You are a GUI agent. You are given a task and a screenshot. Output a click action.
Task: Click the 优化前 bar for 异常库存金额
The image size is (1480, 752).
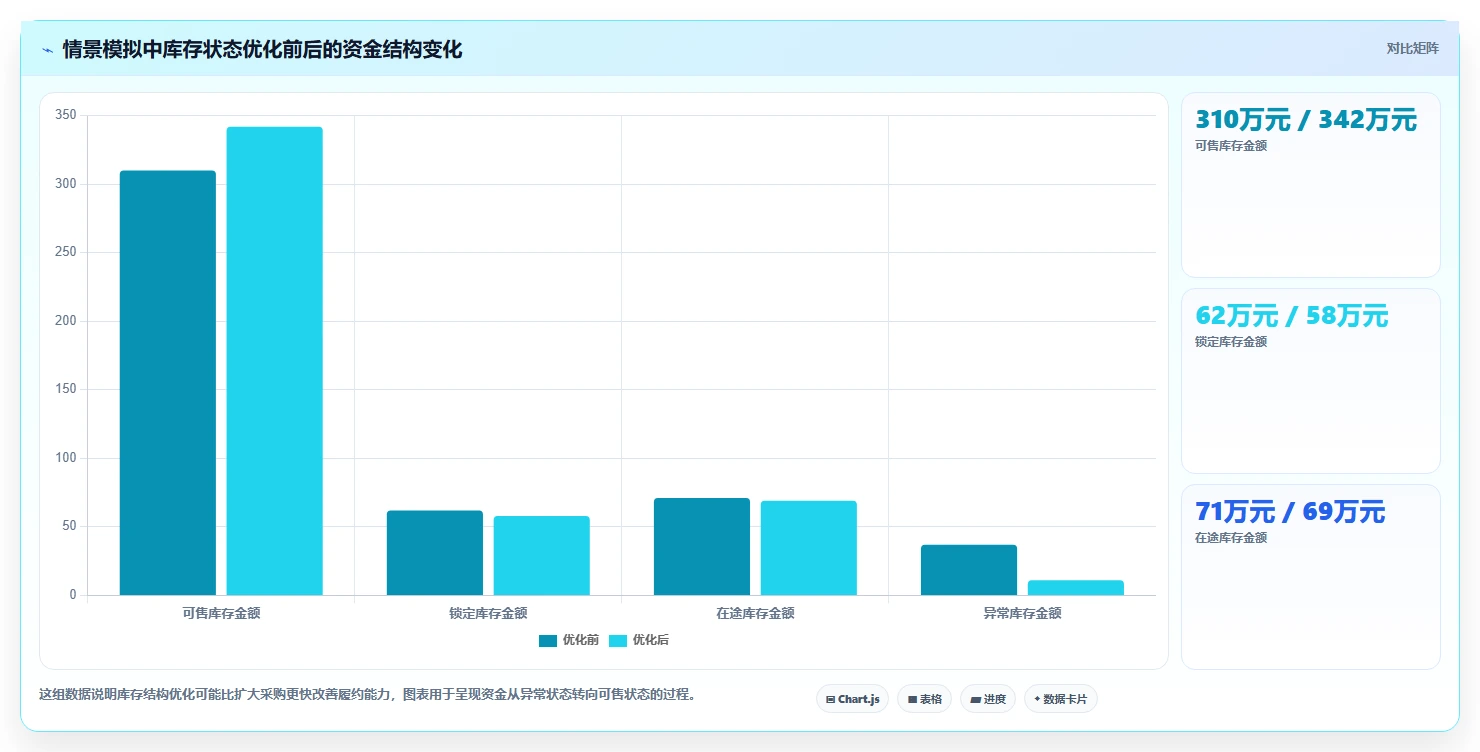point(969,570)
